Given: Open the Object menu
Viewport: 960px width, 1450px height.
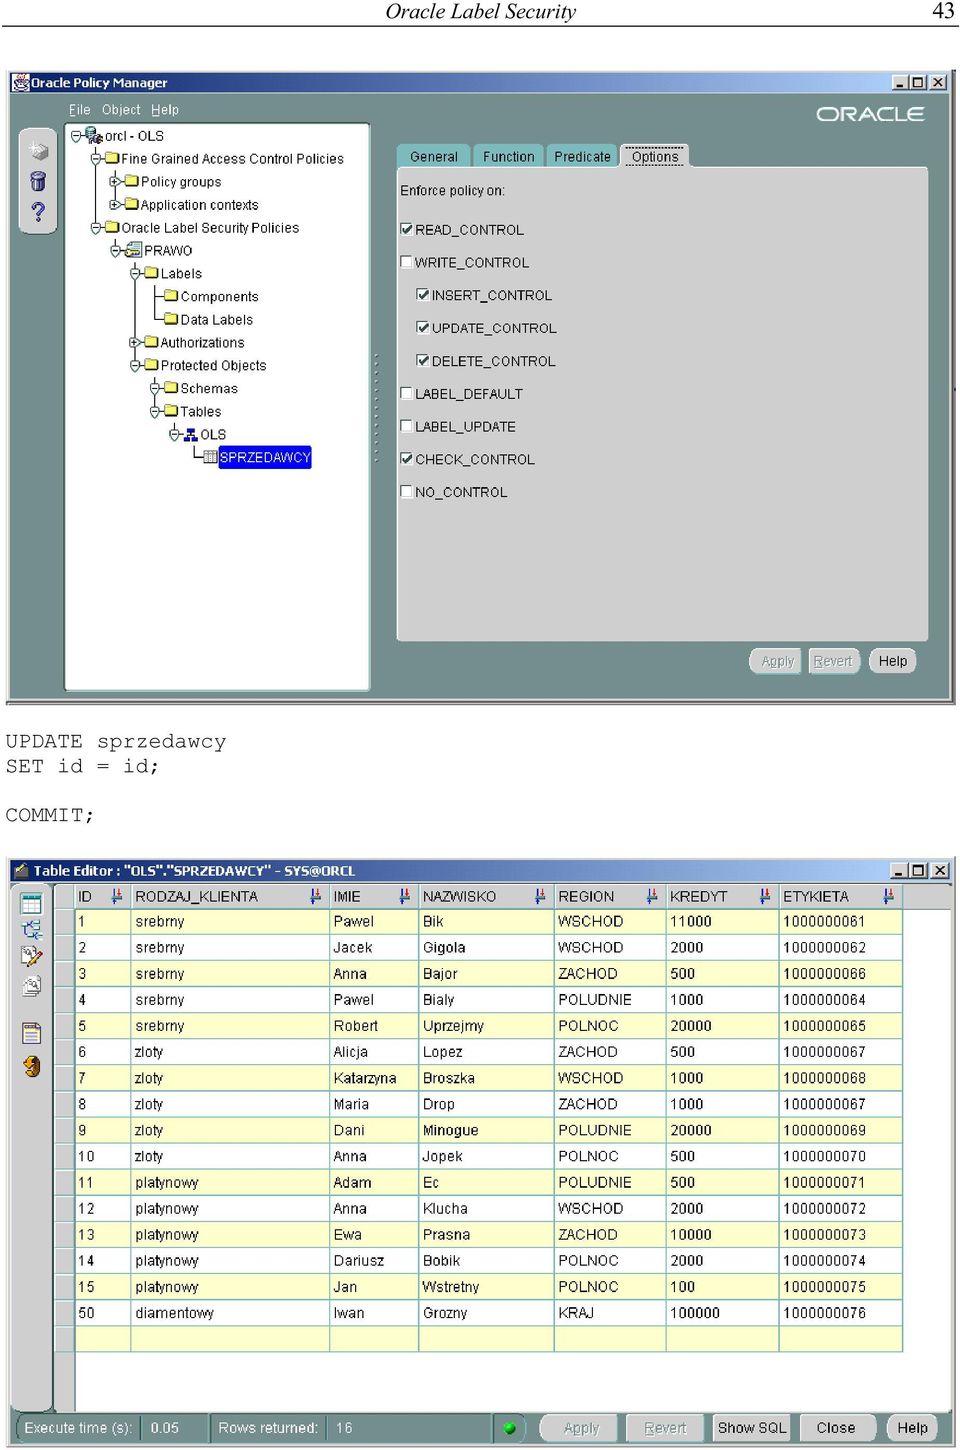Looking at the screenshot, I should [x=121, y=110].
